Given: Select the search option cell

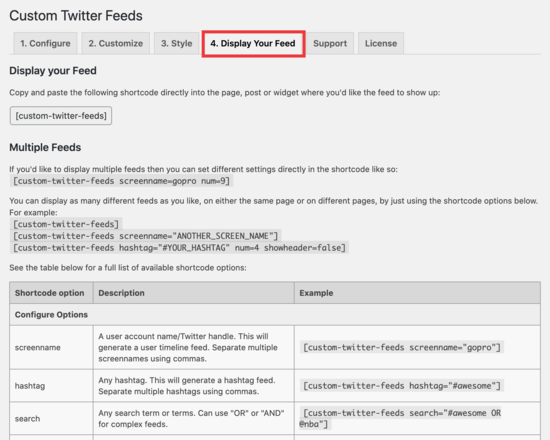Looking at the screenshot, I should [51, 419].
